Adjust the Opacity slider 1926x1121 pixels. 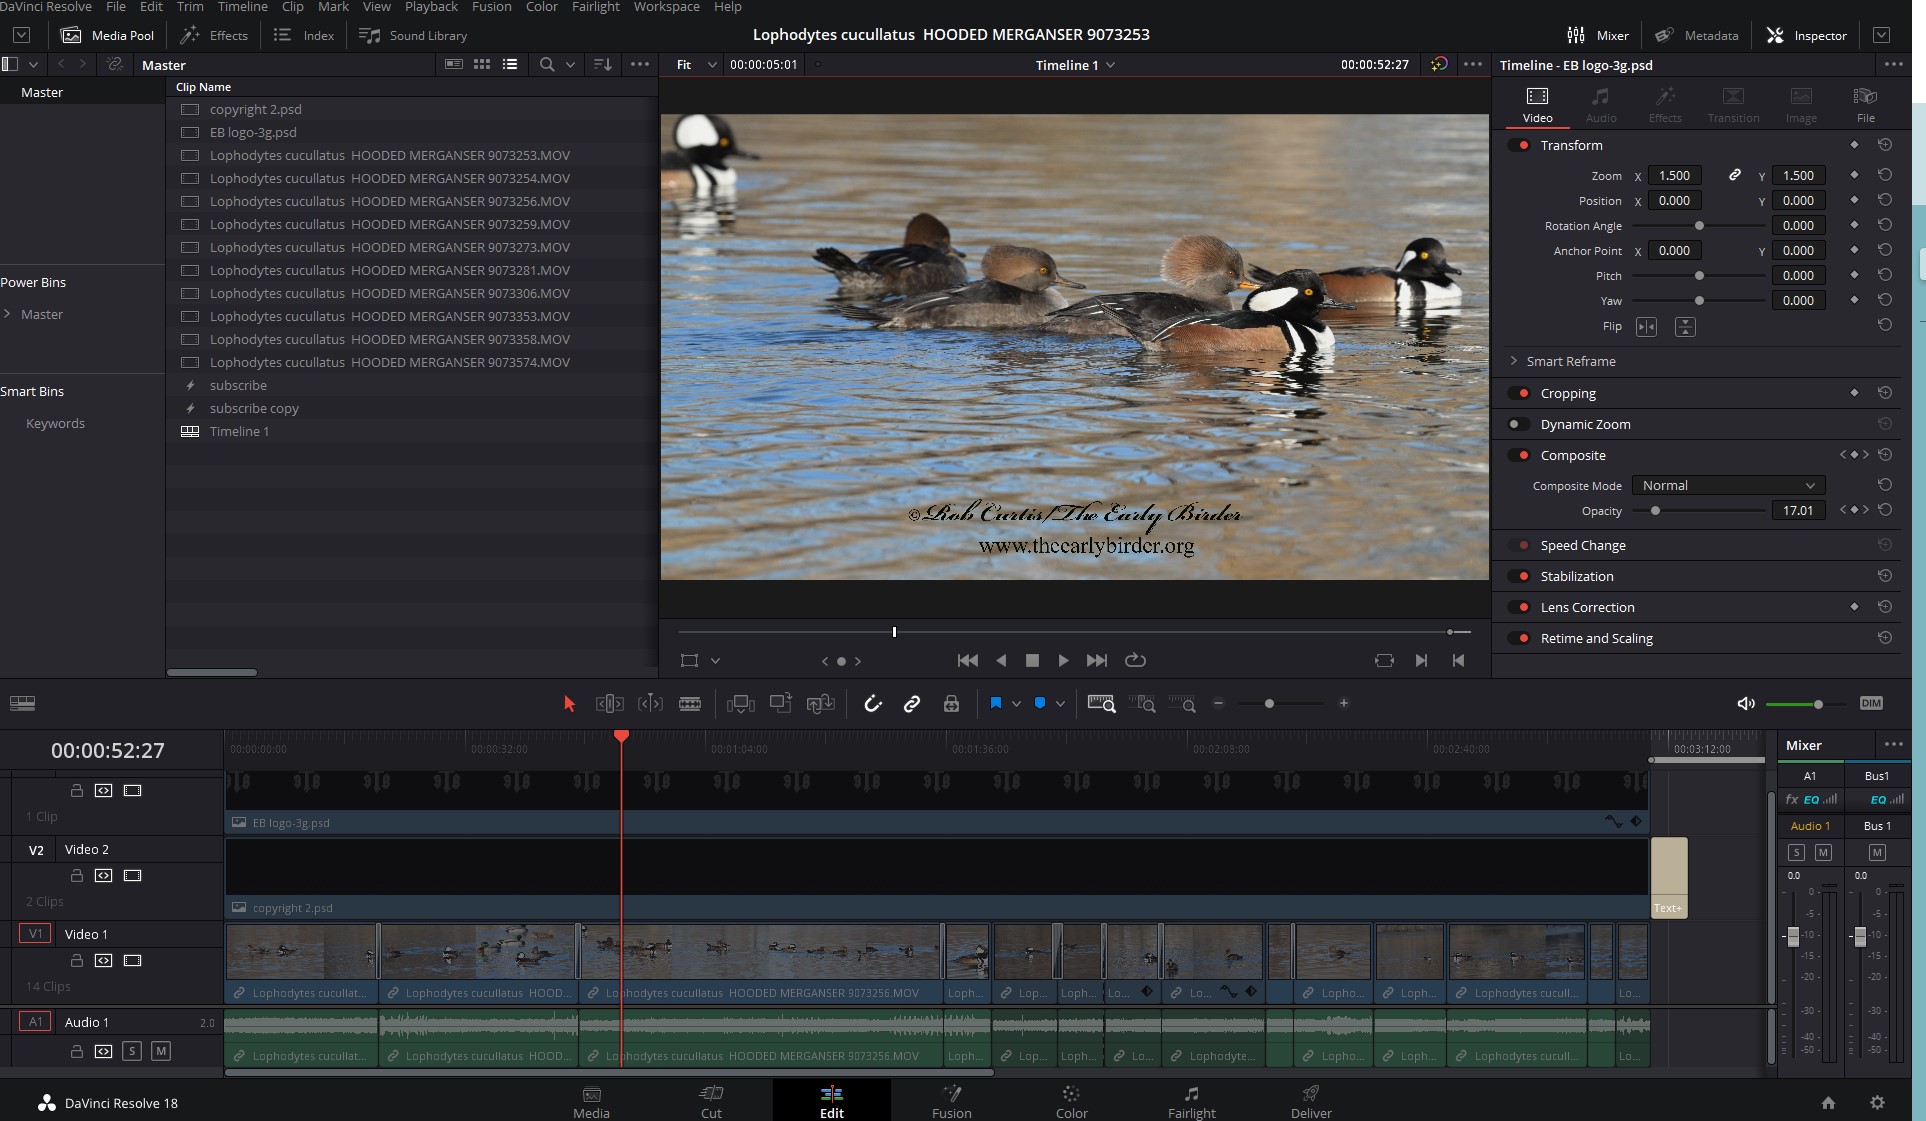[1656, 511]
